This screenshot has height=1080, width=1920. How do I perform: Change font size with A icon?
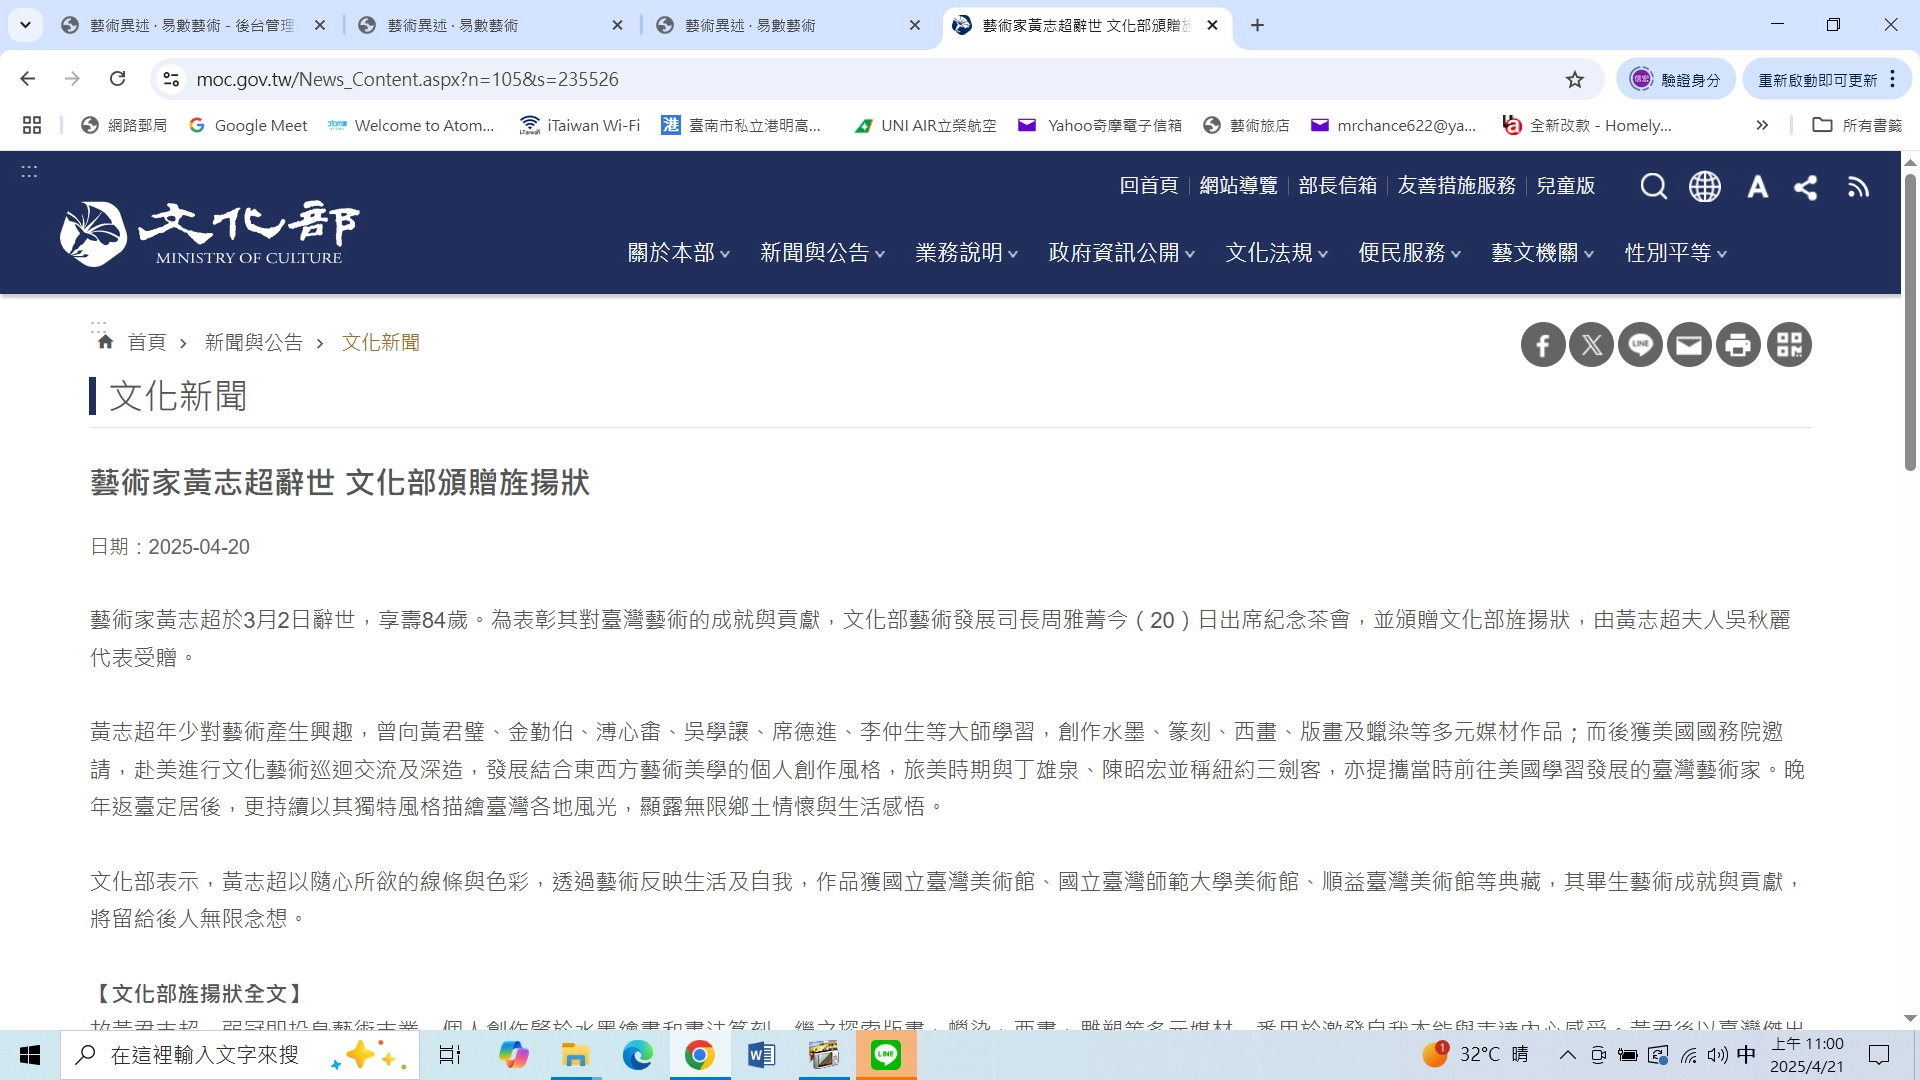point(1757,187)
